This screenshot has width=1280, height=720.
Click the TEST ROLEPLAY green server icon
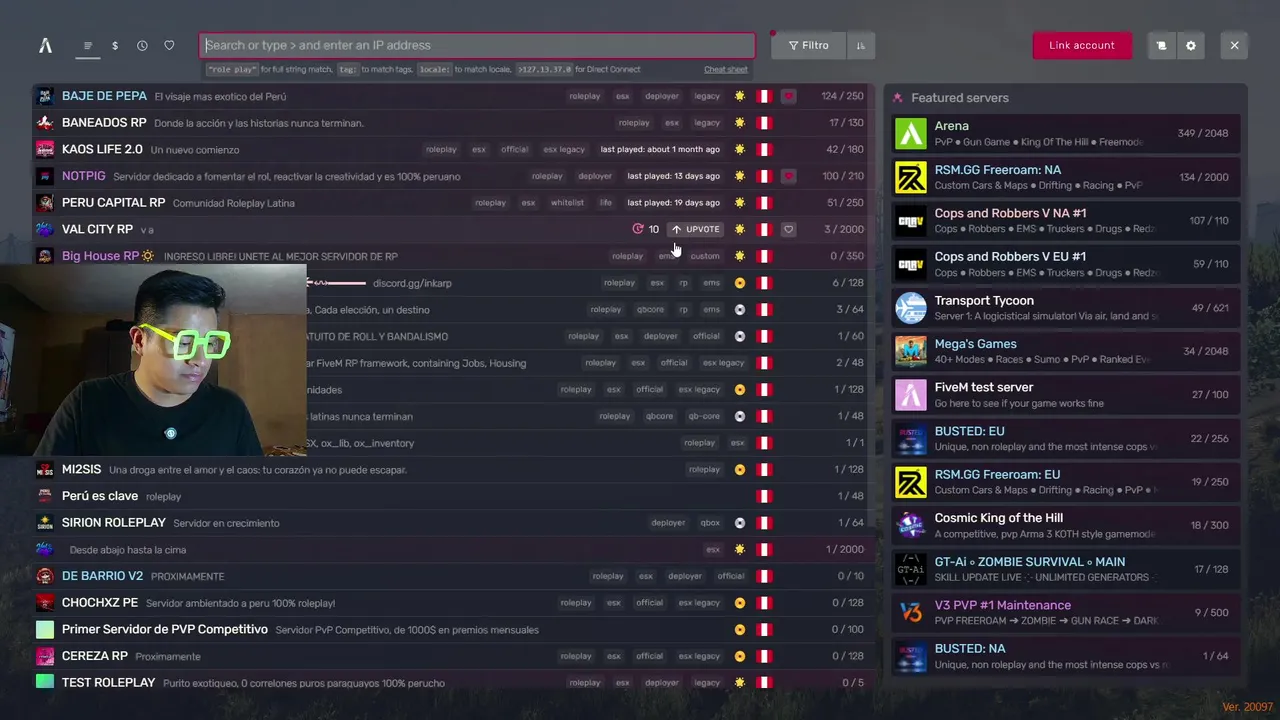(x=45, y=682)
